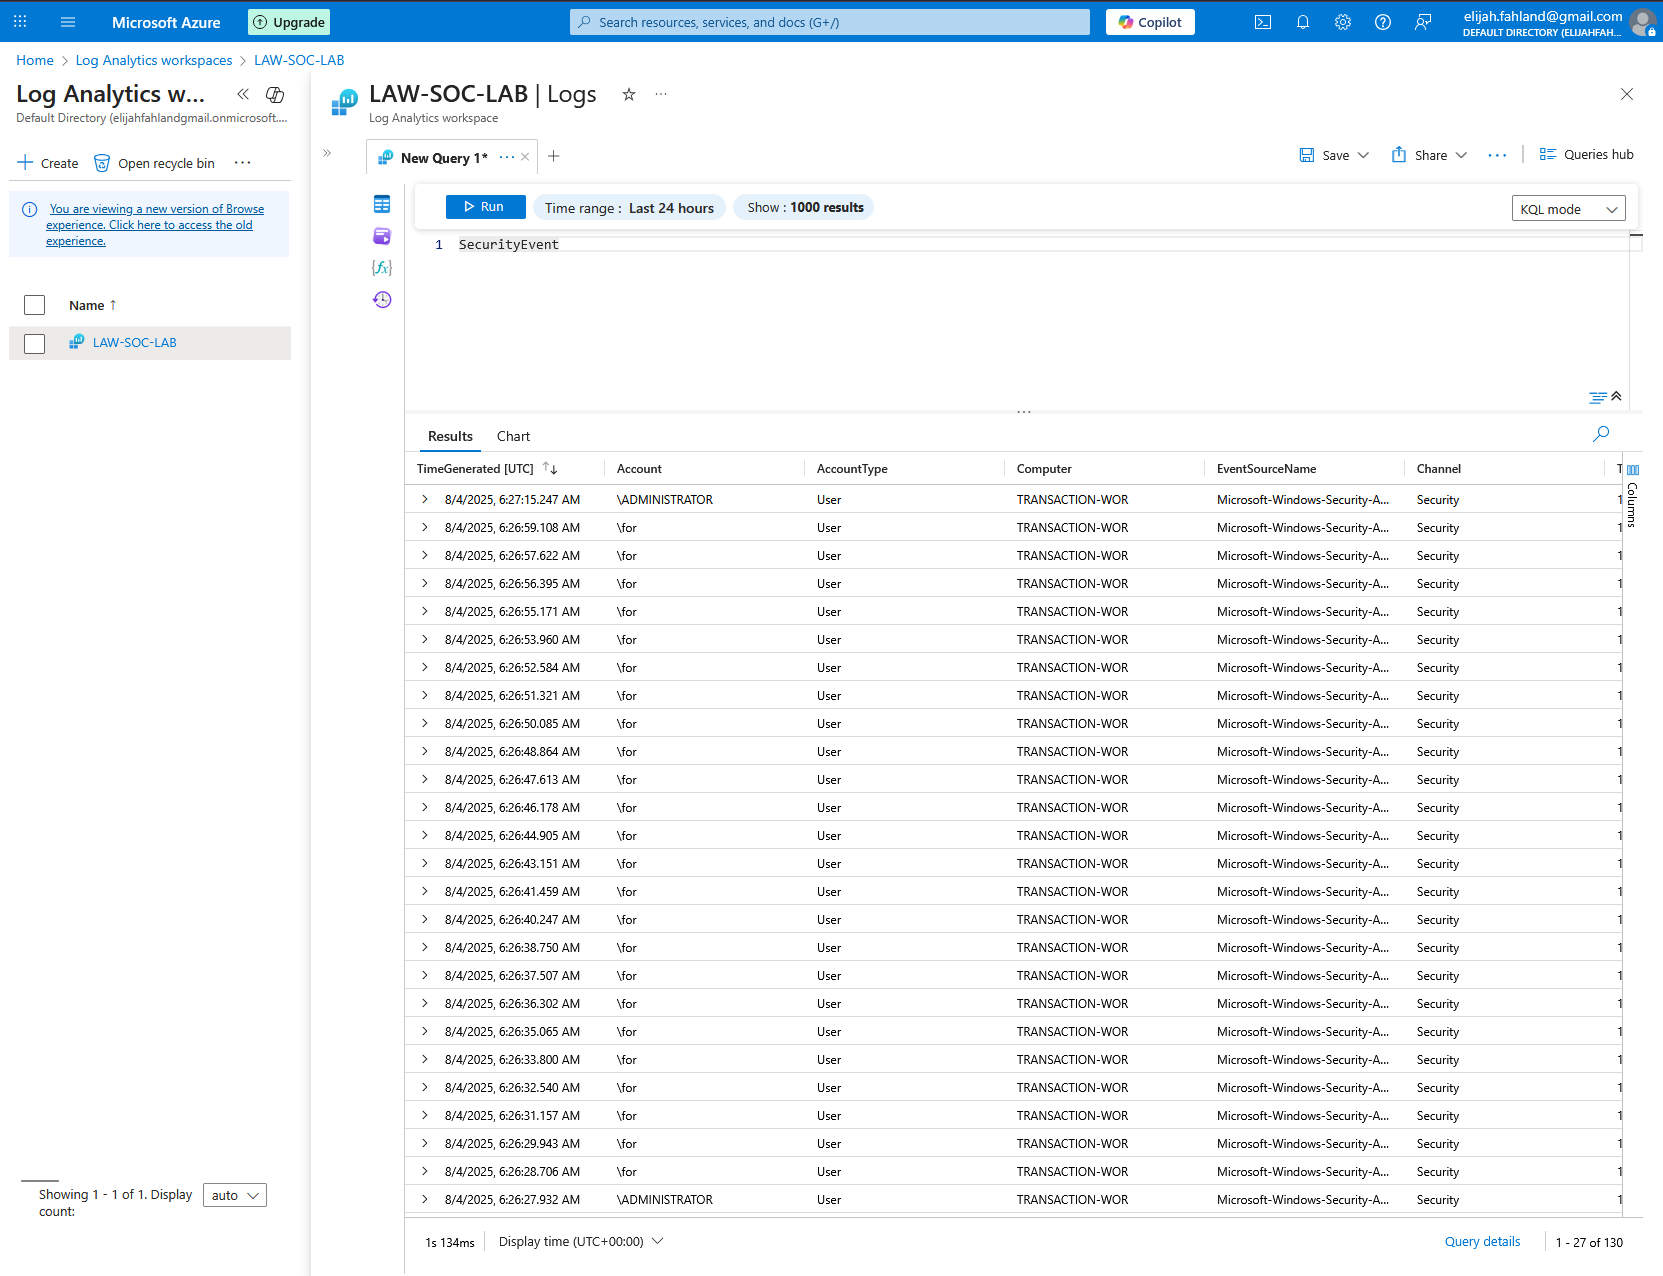Click the account avatar

(1643, 22)
